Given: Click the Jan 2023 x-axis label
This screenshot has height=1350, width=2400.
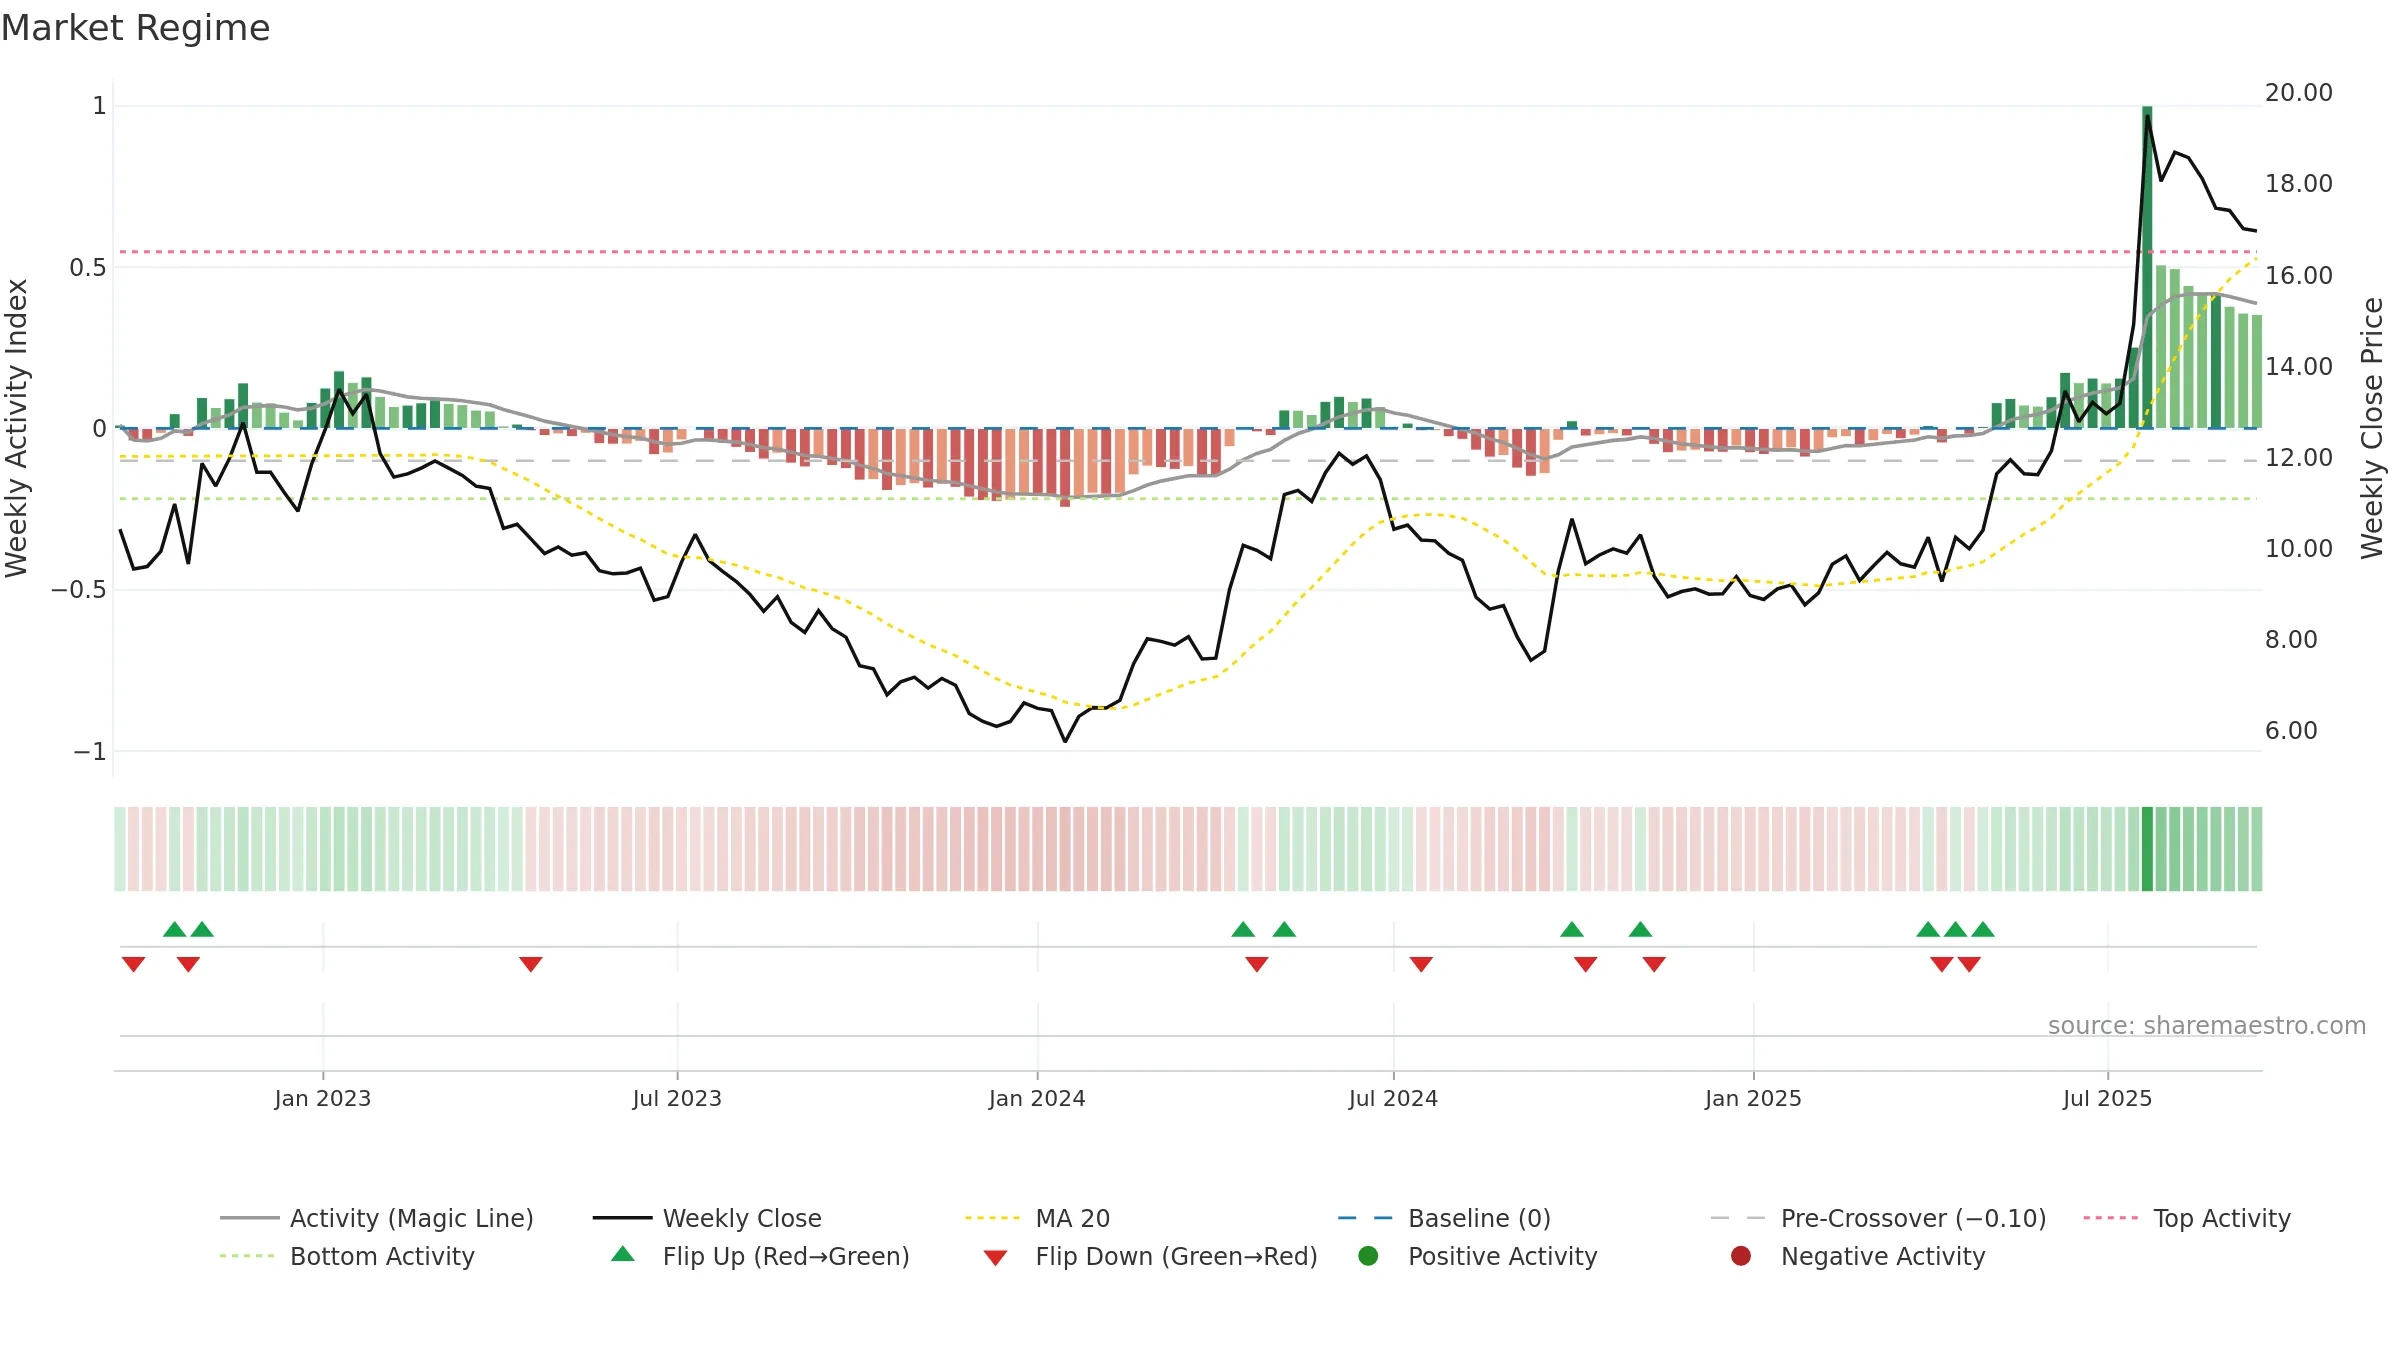Looking at the screenshot, I should [322, 1098].
